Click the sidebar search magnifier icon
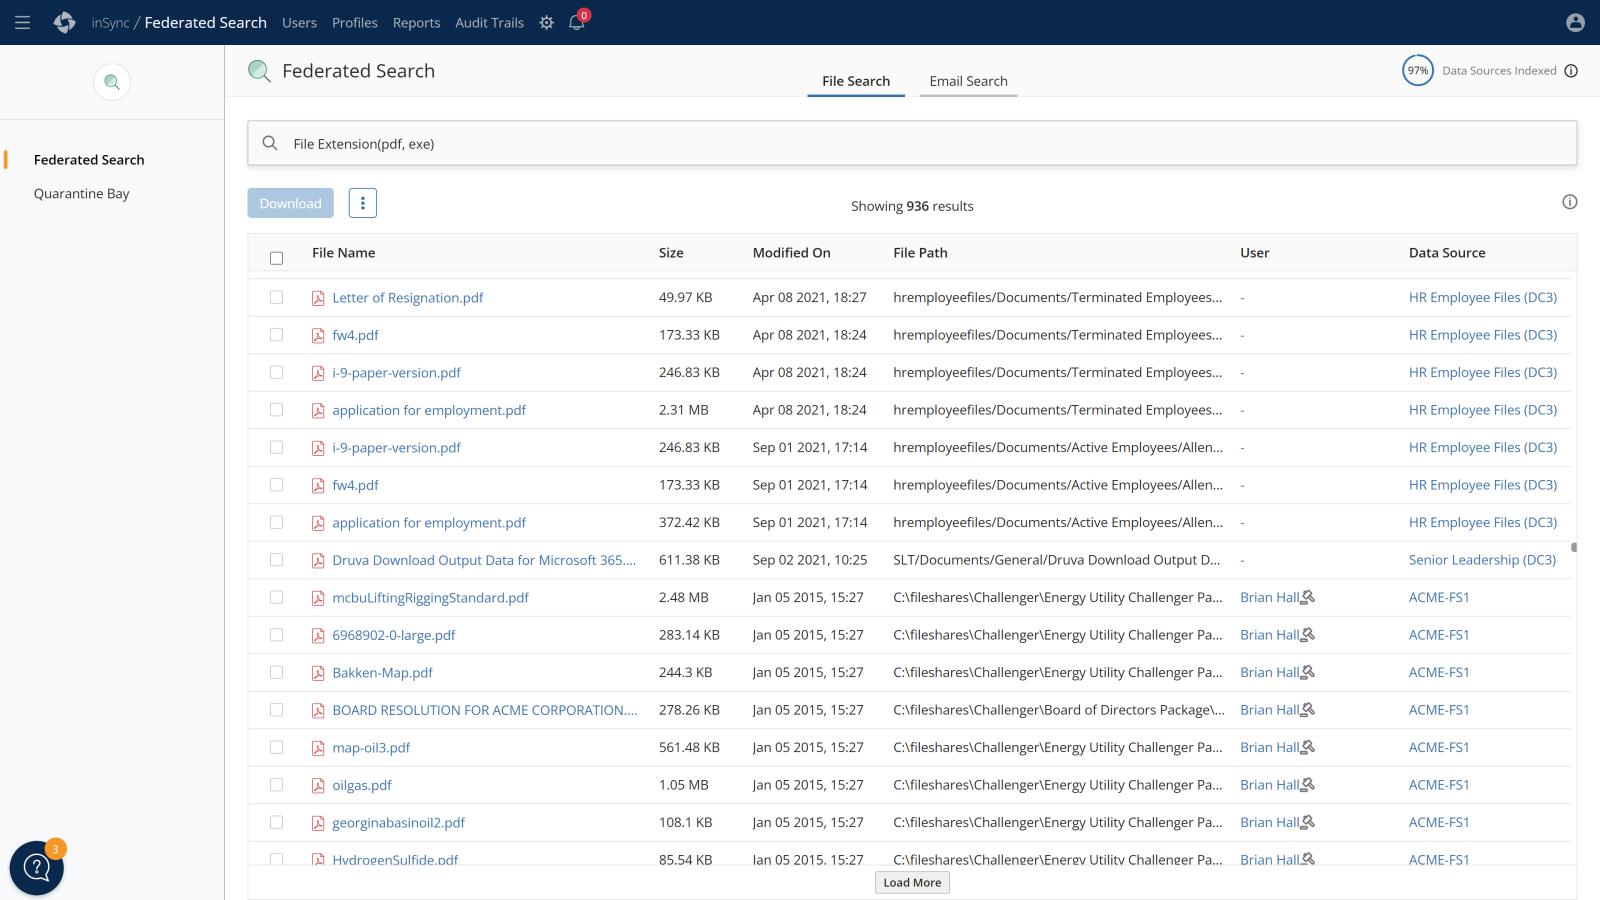The width and height of the screenshot is (1600, 900). click(x=112, y=82)
